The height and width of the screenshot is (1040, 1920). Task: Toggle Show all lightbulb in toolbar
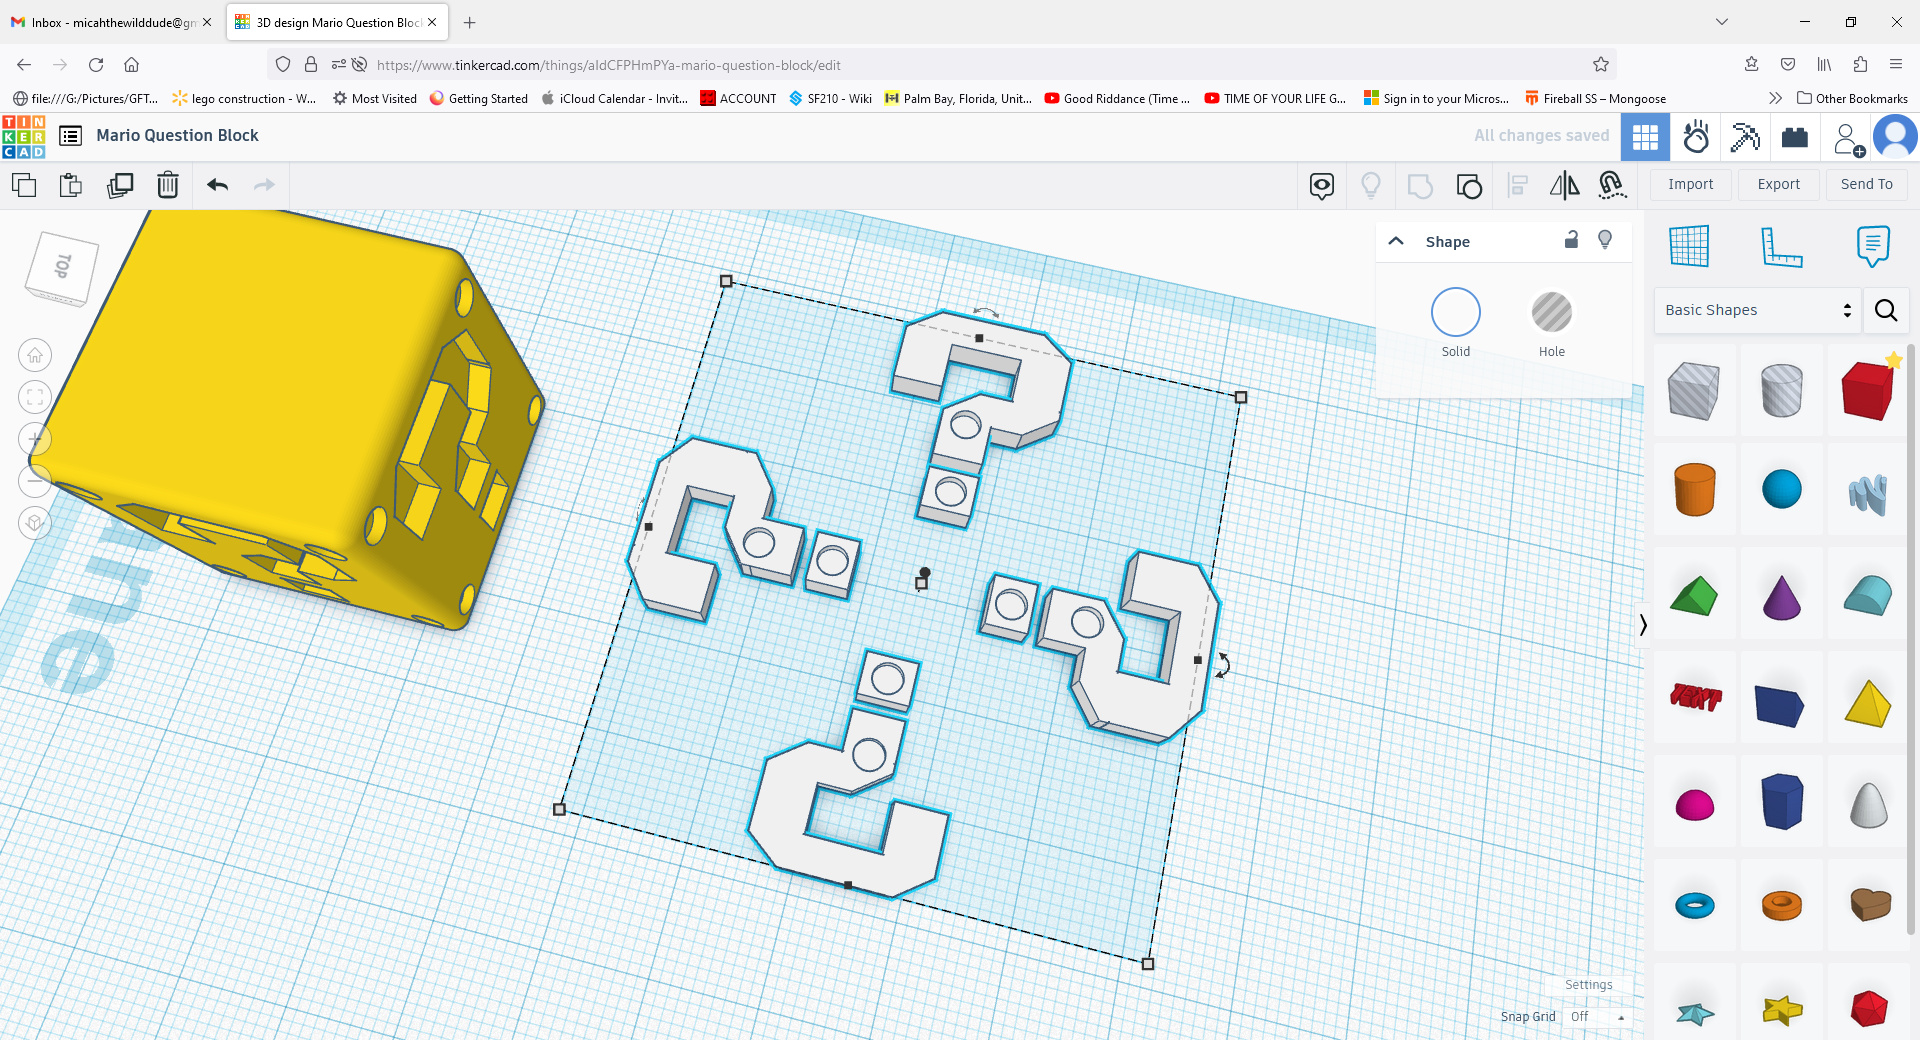click(1371, 186)
